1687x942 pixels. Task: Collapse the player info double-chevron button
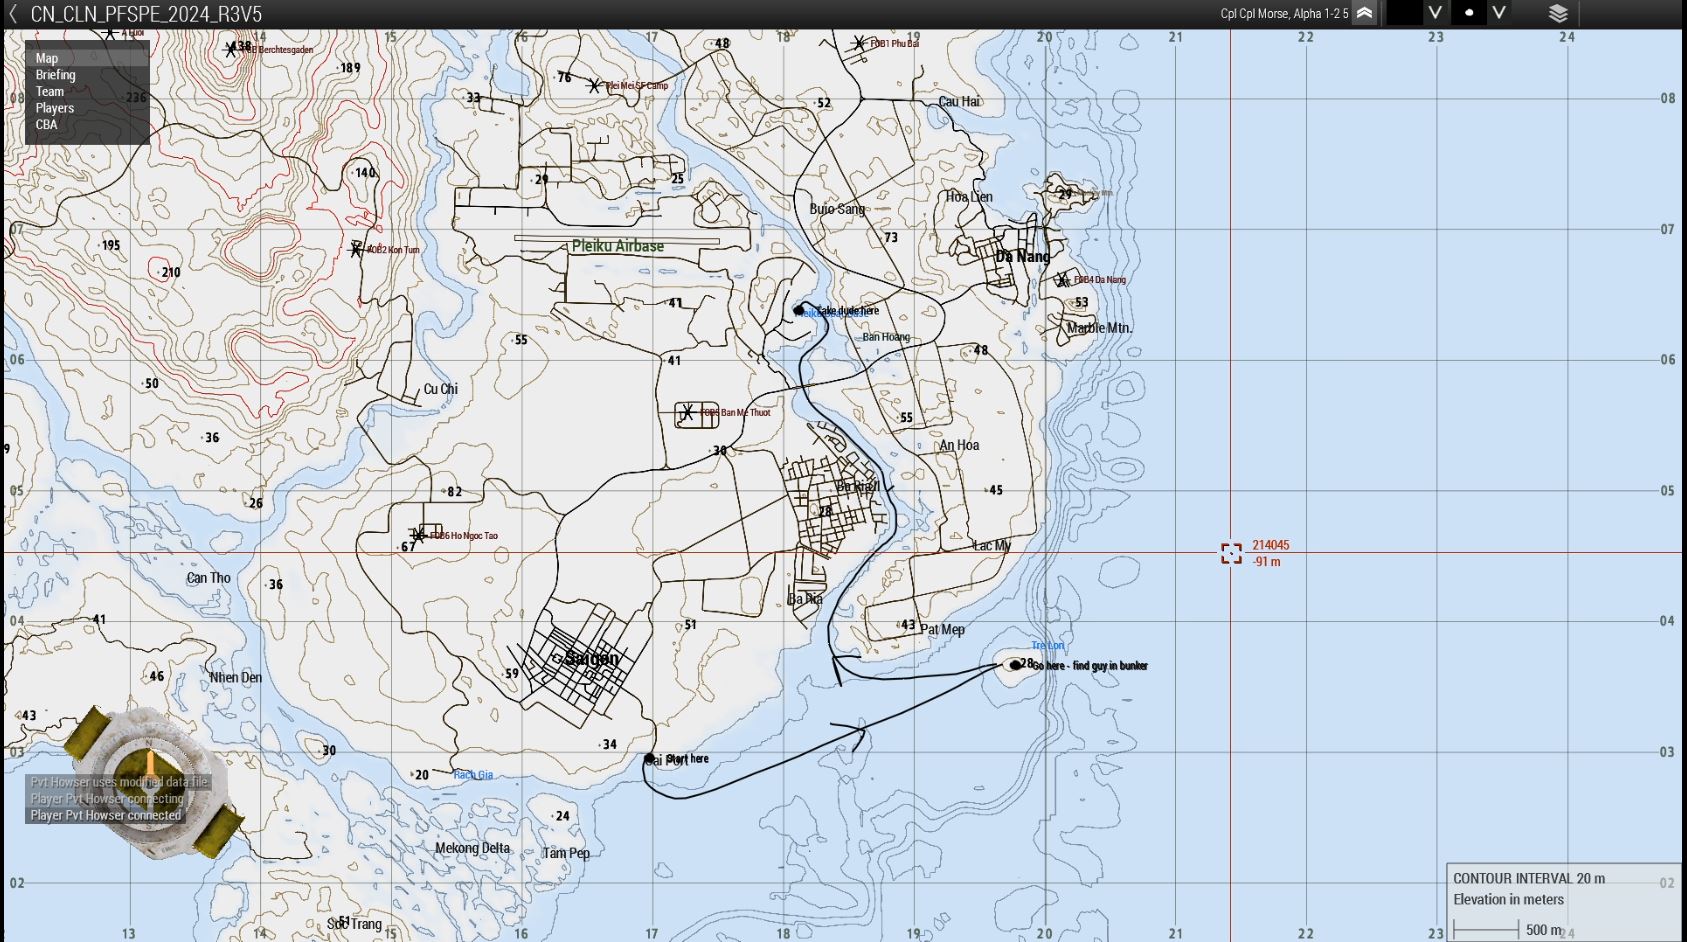(1364, 13)
